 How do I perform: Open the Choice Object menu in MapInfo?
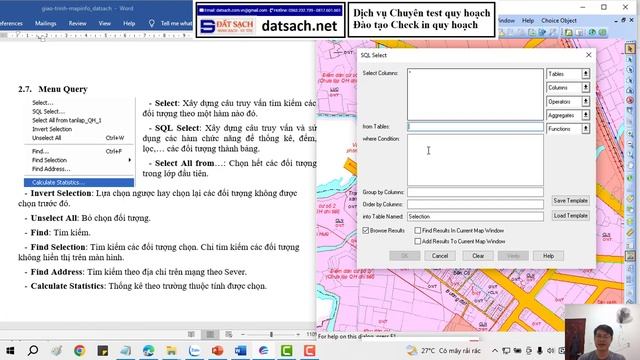559,20
